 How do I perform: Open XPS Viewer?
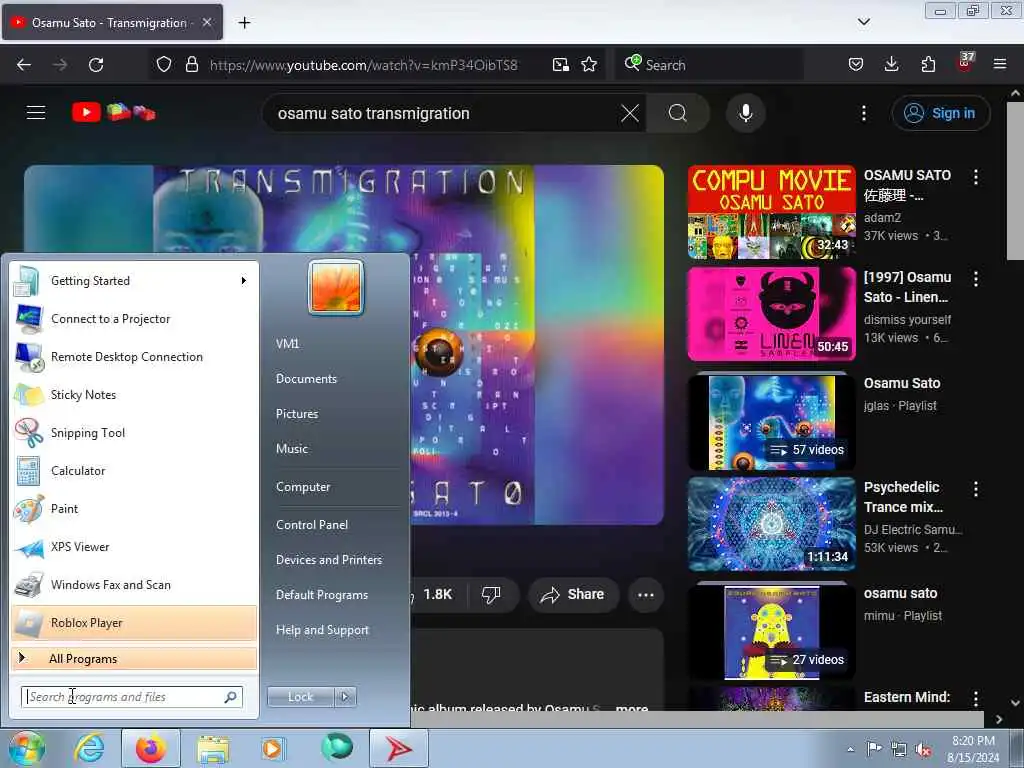pos(134,547)
